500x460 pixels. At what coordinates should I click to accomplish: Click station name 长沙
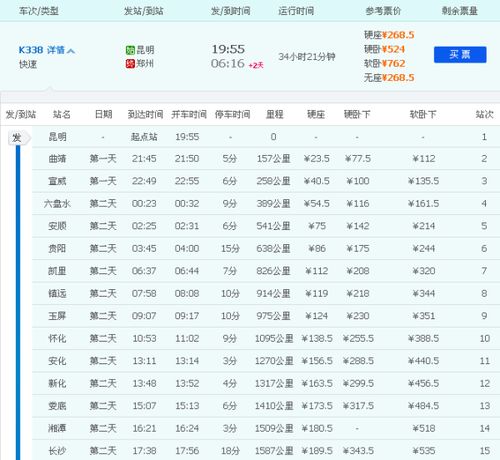click(x=57, y=451)
